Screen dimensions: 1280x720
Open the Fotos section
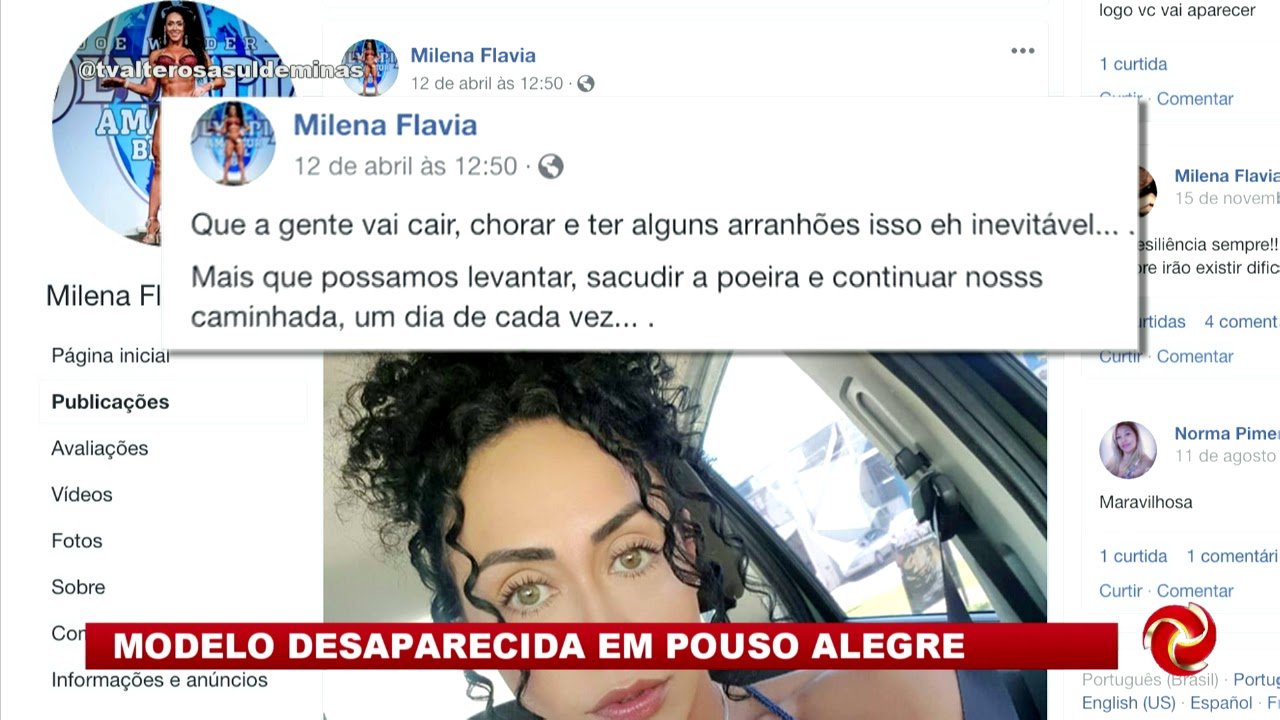[77, 540]
